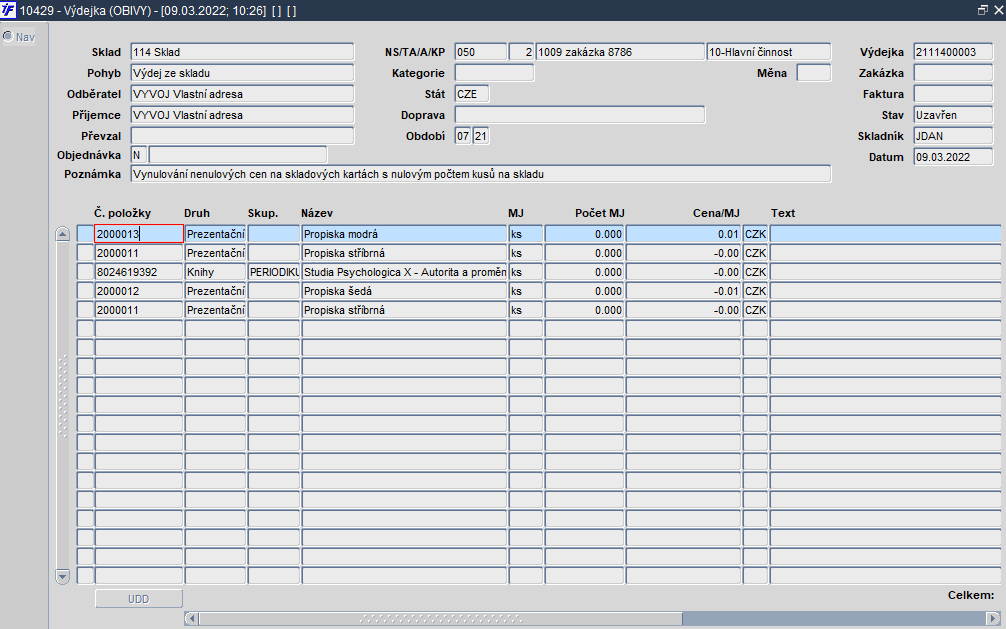Click the name cell 'Propiska šedá'
The width and height of the screenshot is (1006, 629).
[404, 291]
